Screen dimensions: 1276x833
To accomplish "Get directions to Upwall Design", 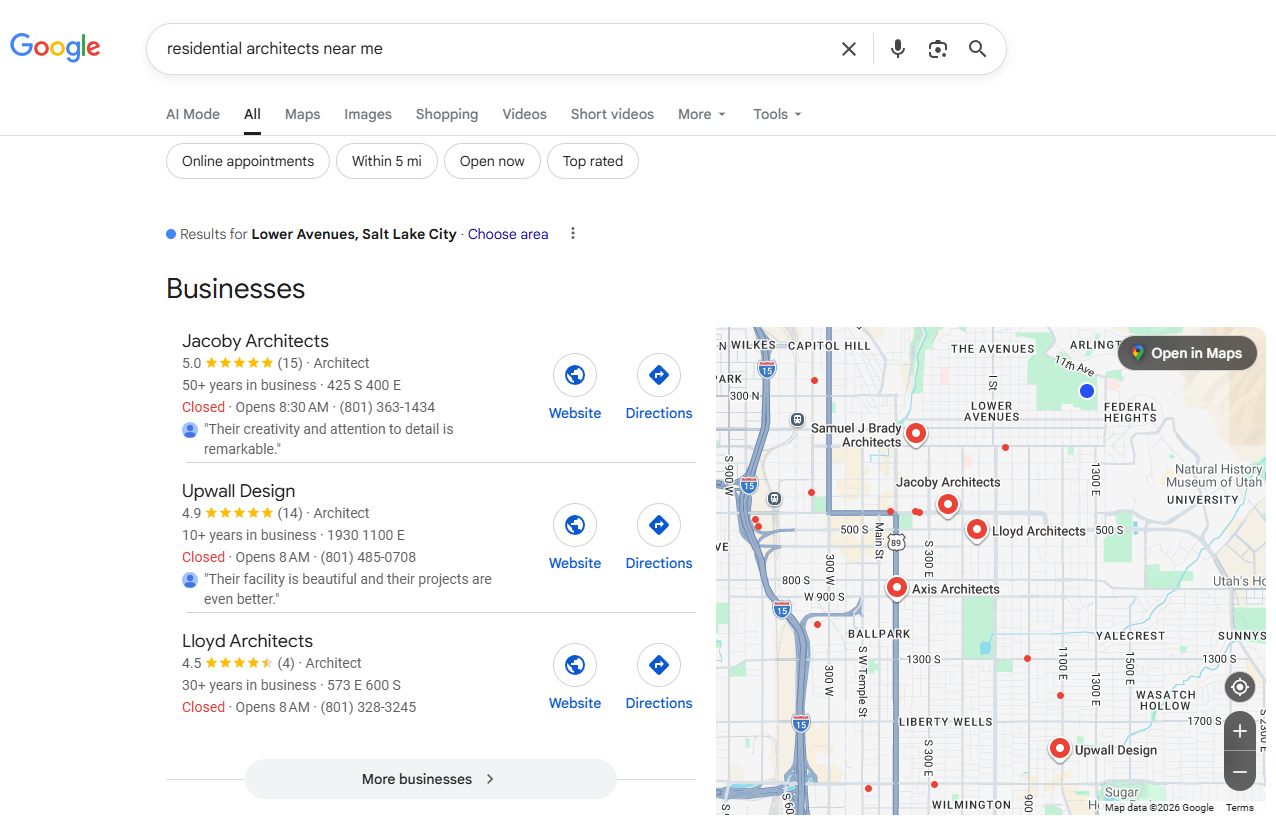I will click(658, 526).
